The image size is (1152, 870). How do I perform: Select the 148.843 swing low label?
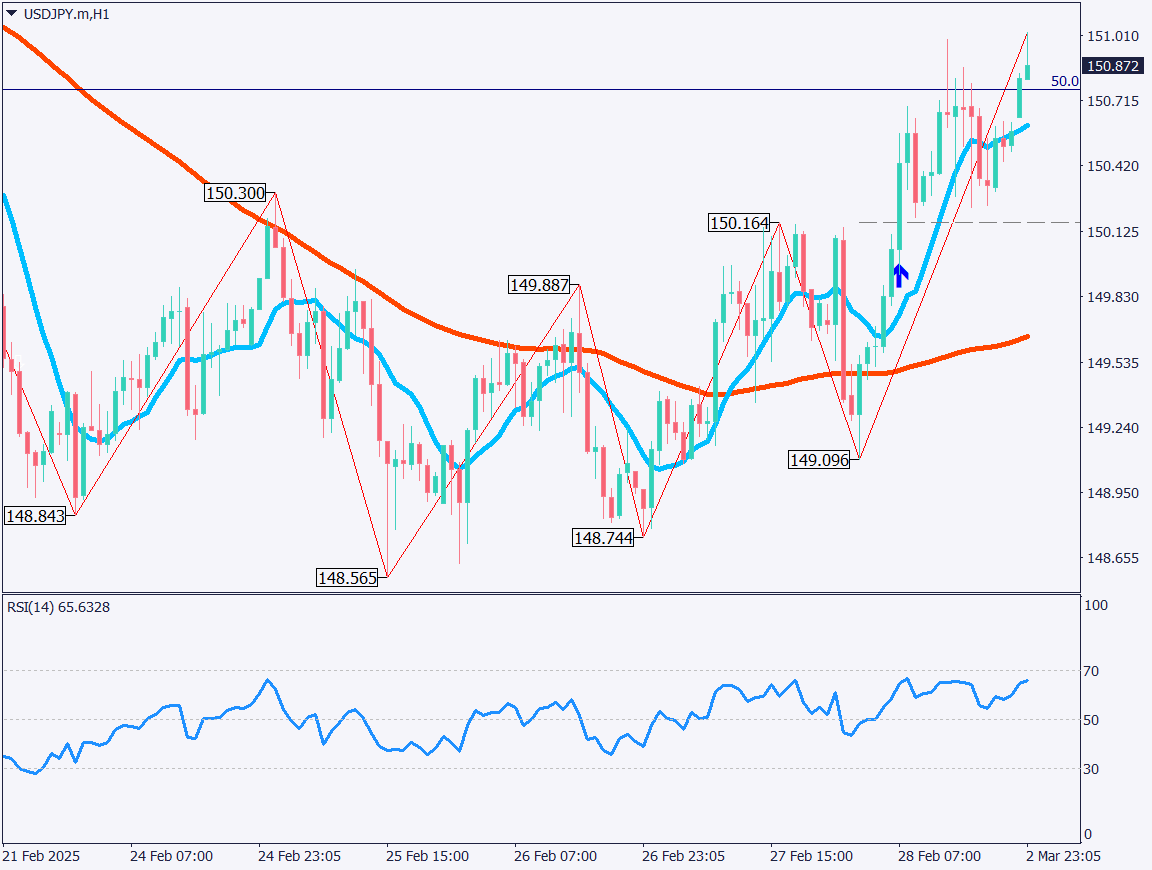coord(35,516)
